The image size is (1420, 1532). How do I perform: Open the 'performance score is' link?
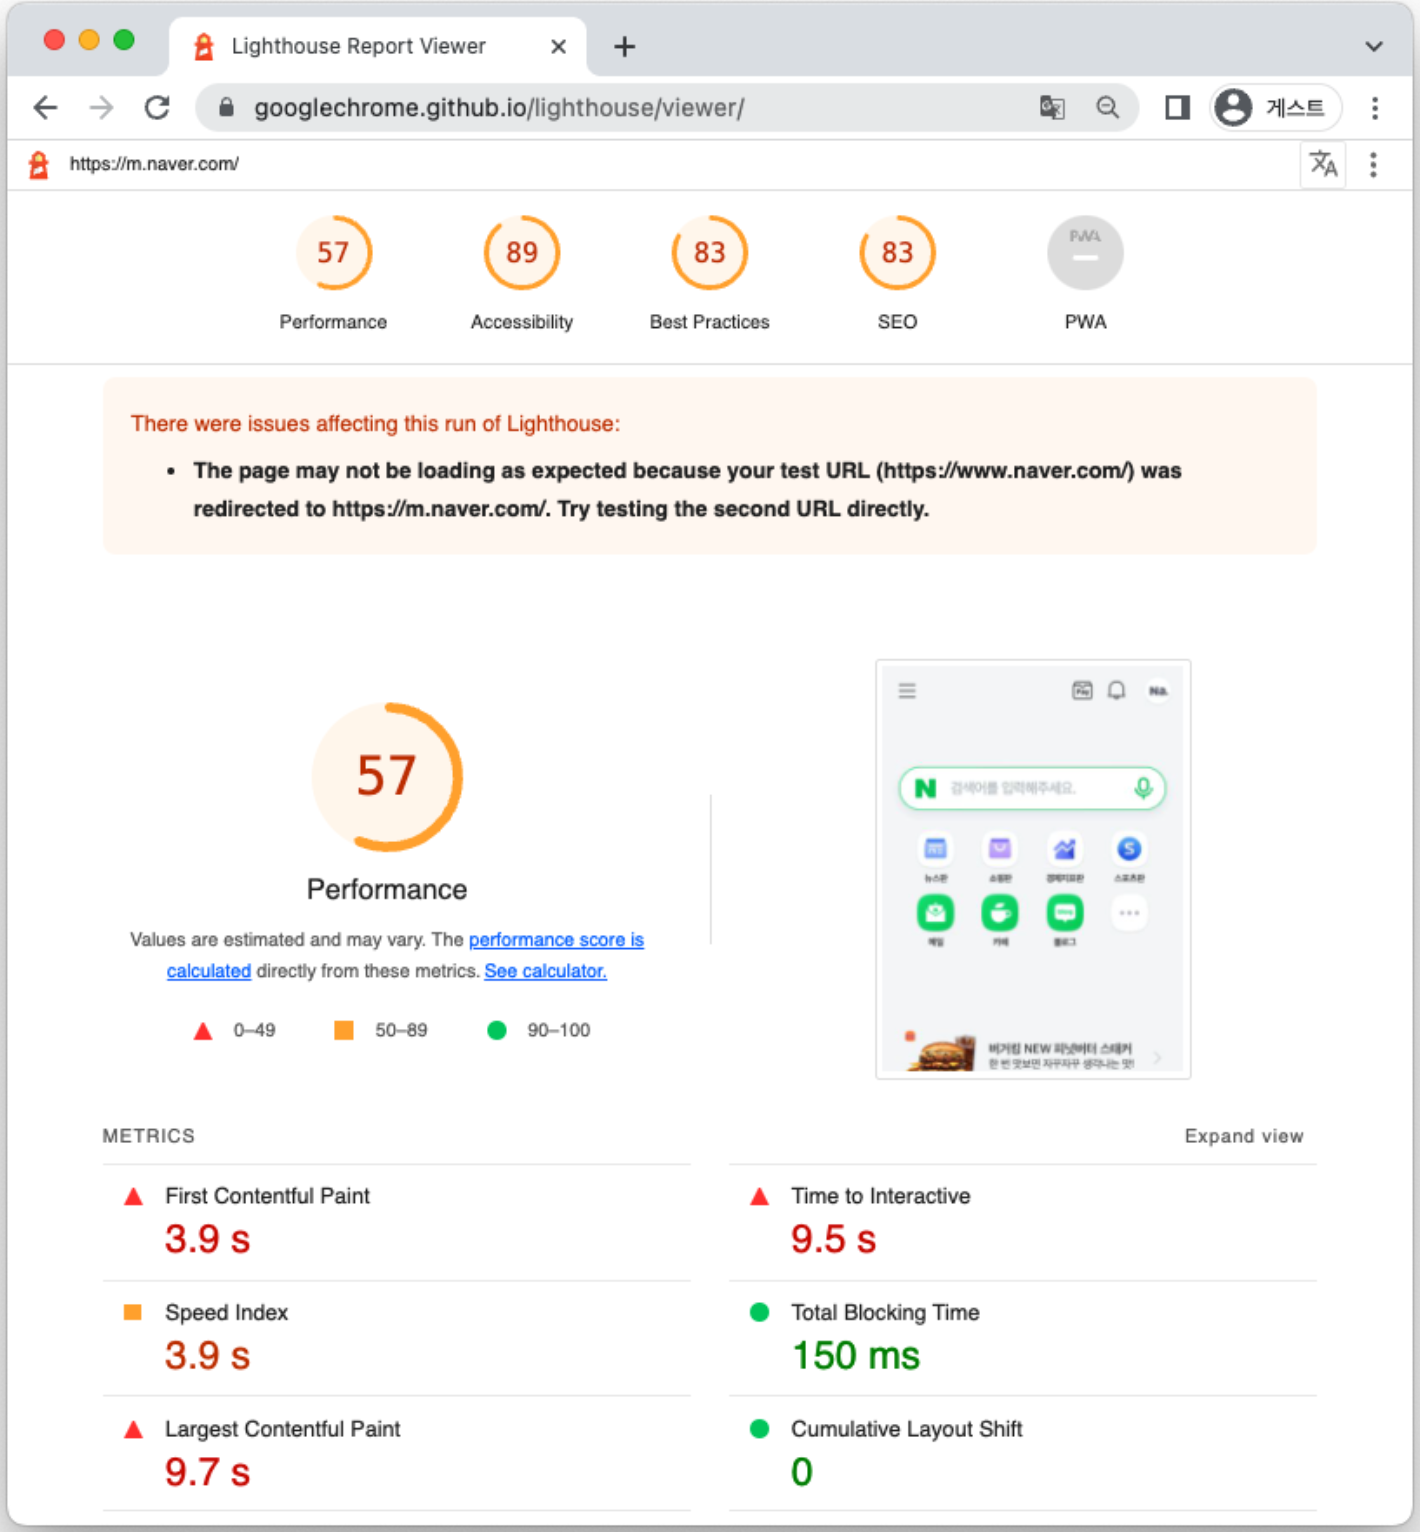[x=556, y=940]
